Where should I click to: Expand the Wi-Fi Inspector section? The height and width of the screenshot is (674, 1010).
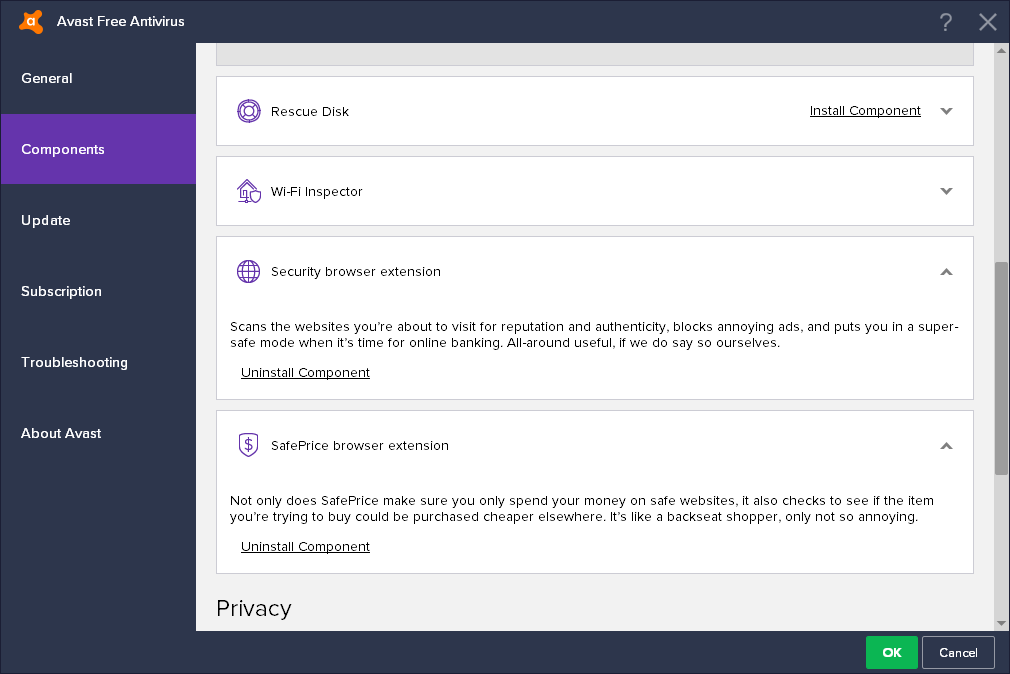click(947, 191)
